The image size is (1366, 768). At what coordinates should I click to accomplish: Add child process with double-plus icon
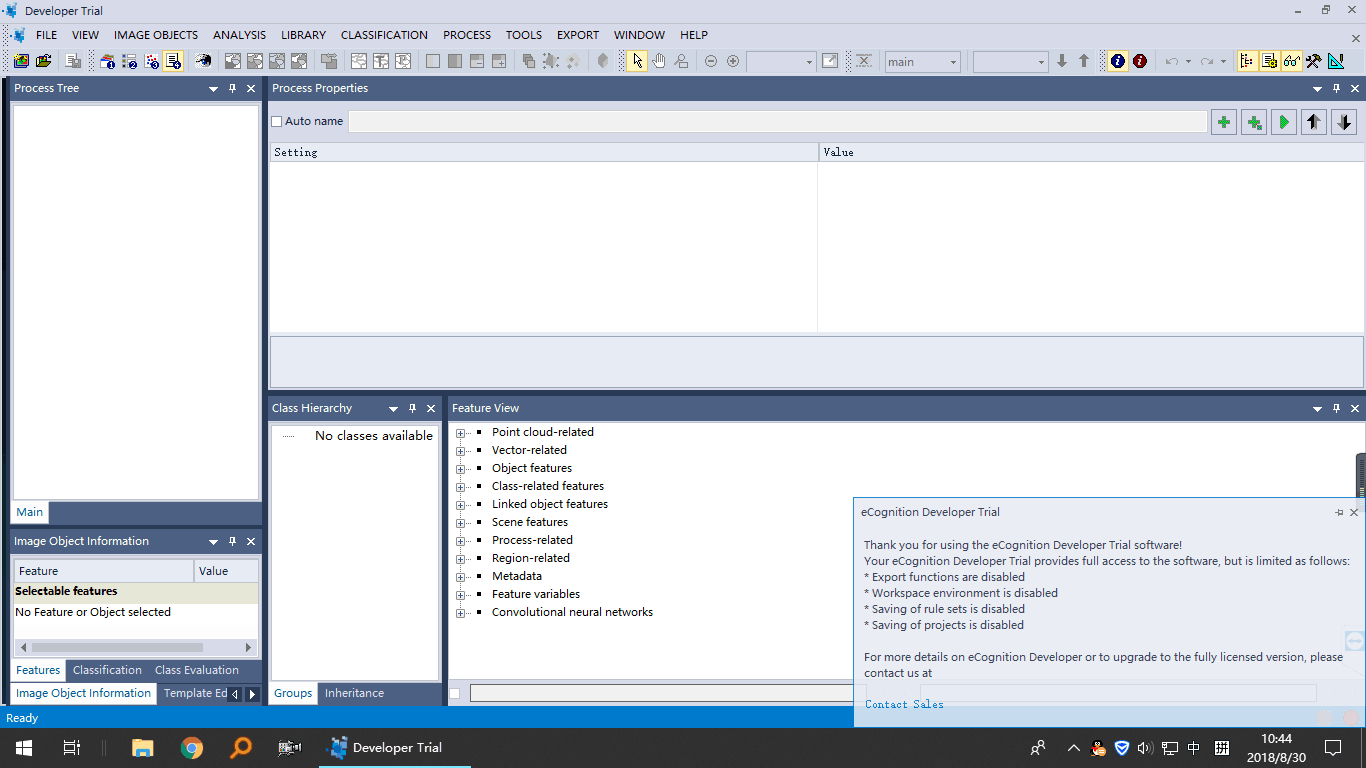coord(1254,122)
